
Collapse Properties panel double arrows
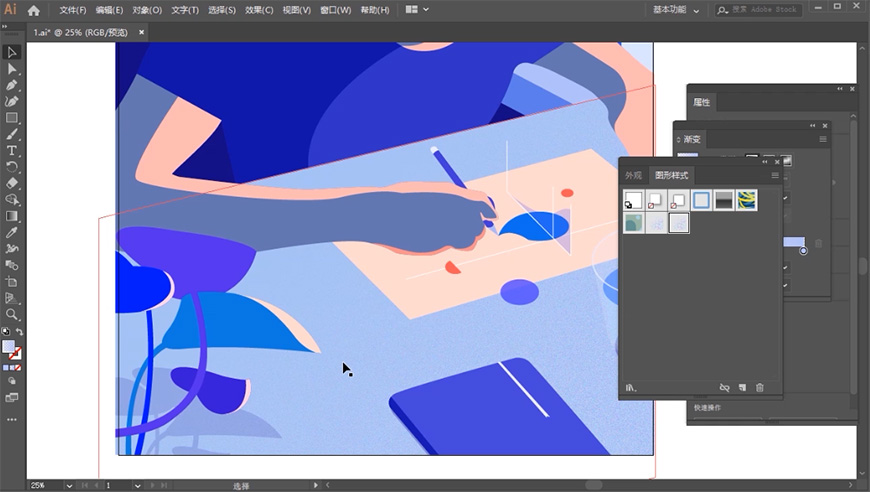[840, 89]
